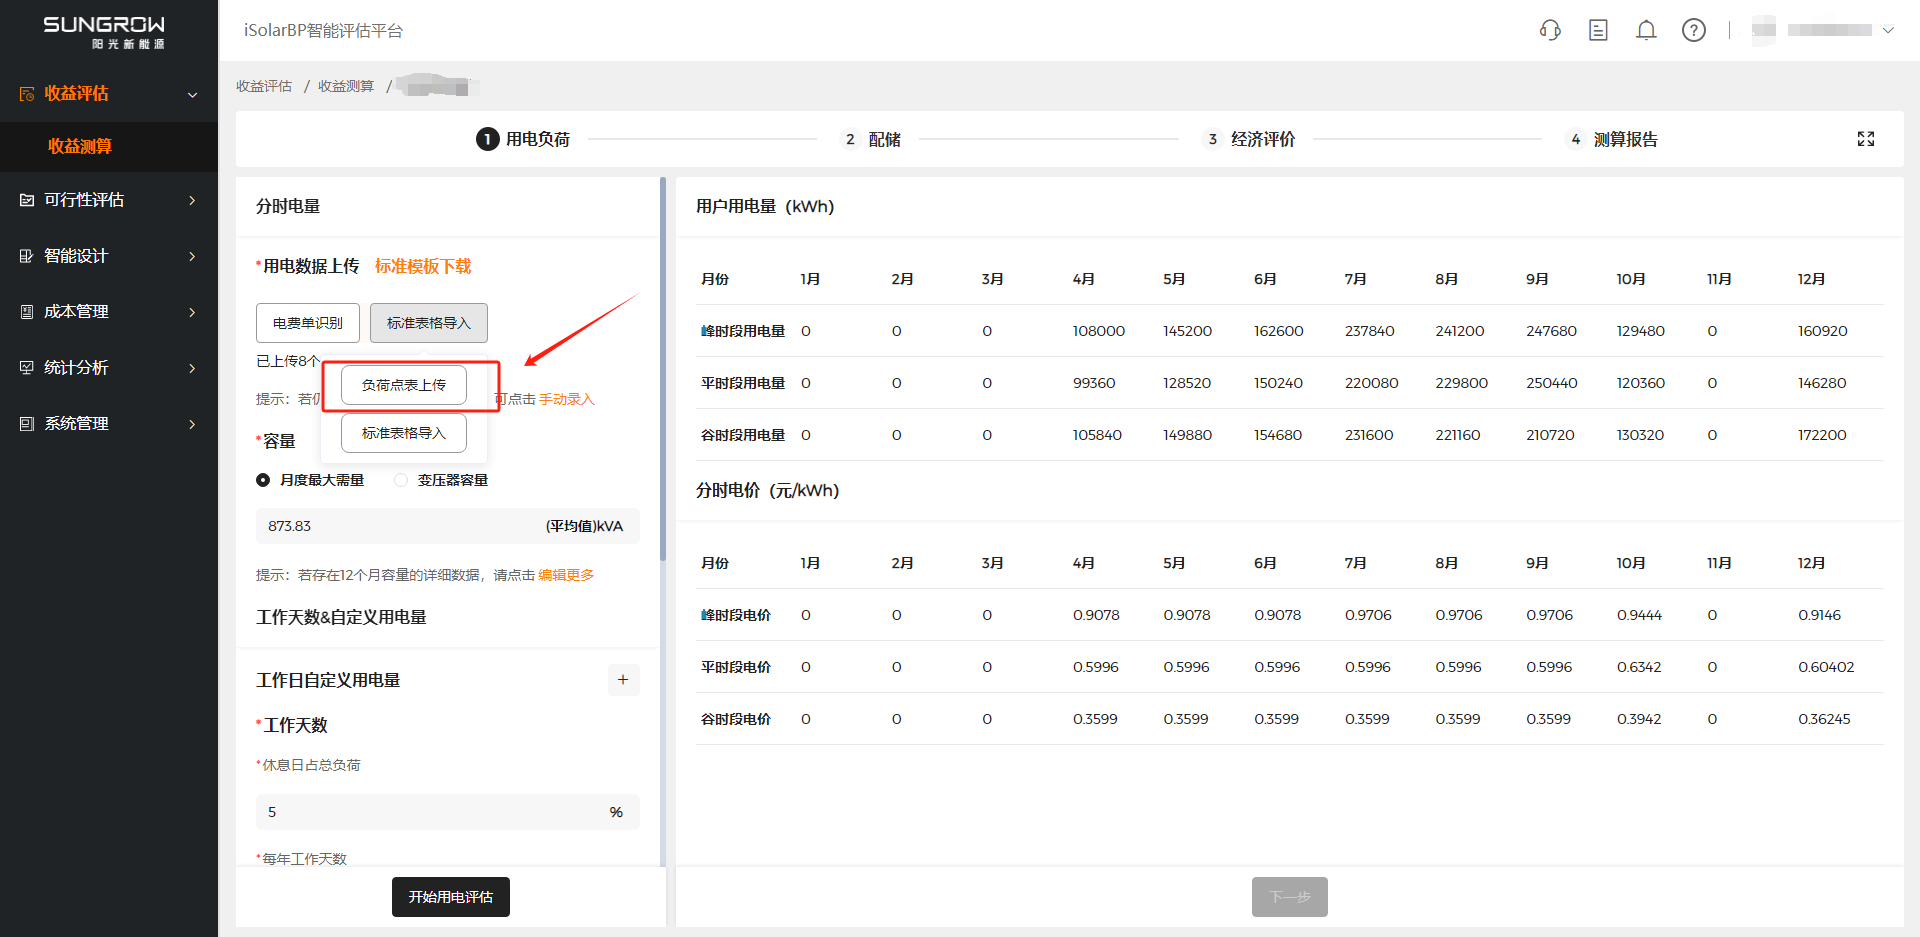Select the 月度最大需量 radio button
The image size is (1920, 937).
(x=263, y=480)
